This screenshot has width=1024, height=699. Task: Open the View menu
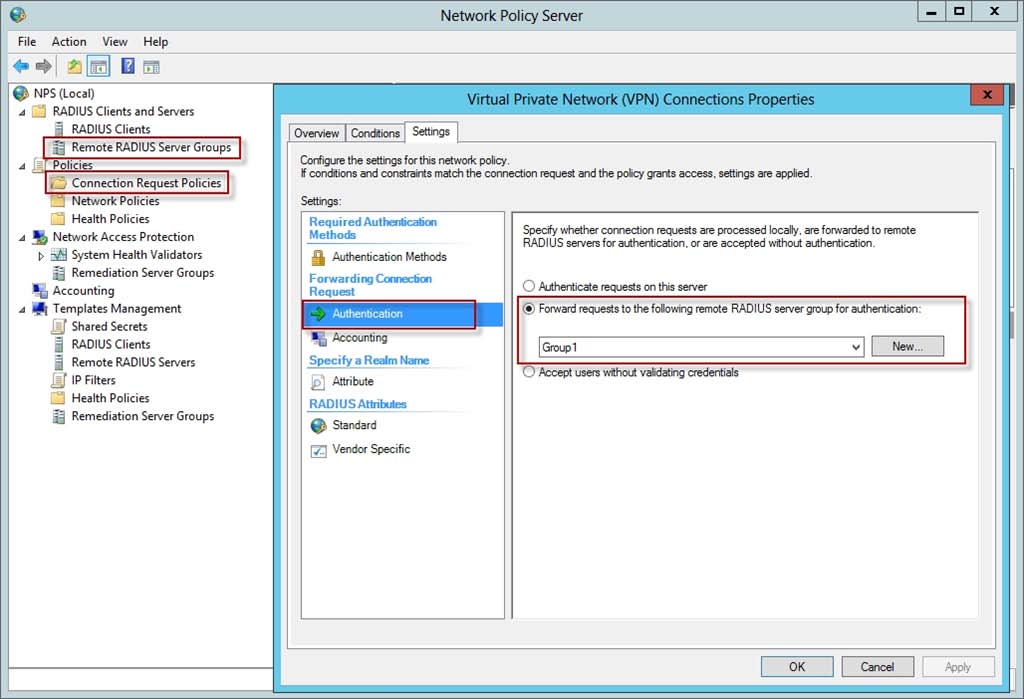coord(114,41)
